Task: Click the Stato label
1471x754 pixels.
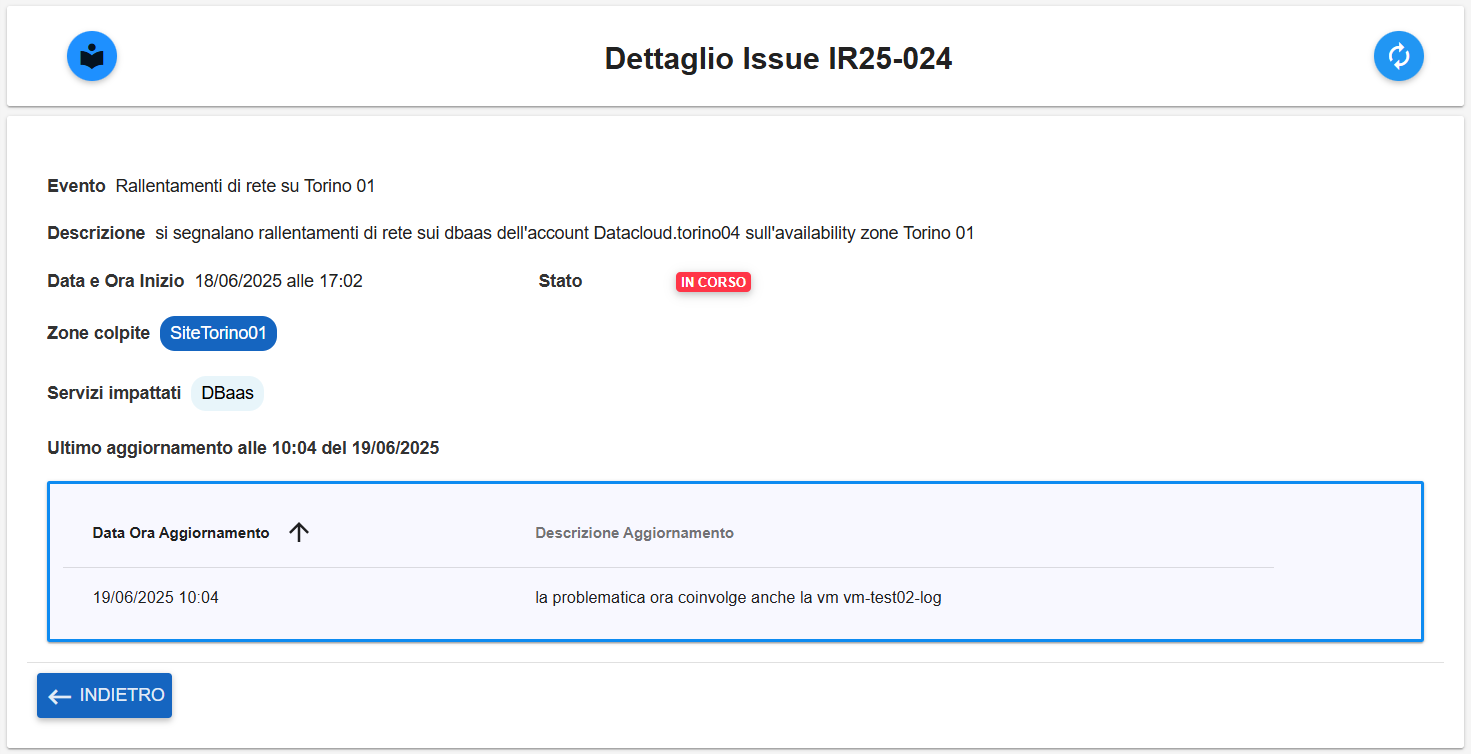Action: [560, 281]
